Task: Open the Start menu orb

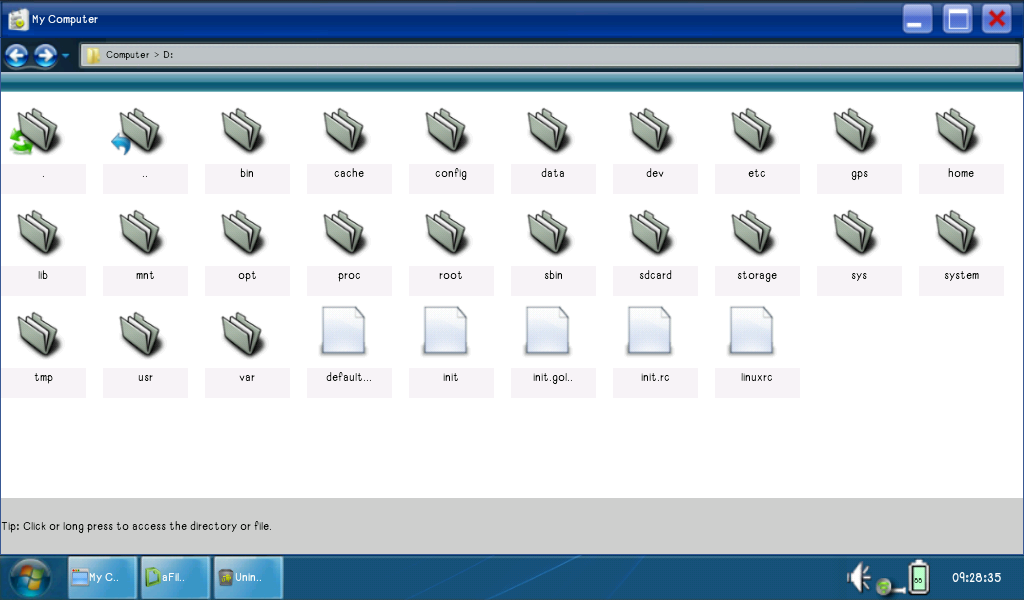Action: click(29, 578)
